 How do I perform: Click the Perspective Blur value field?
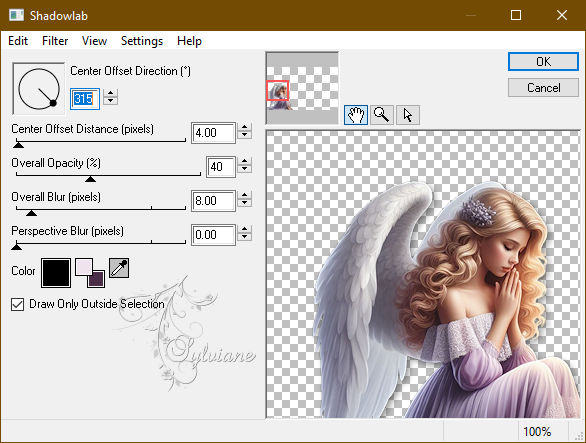(213, 235)
